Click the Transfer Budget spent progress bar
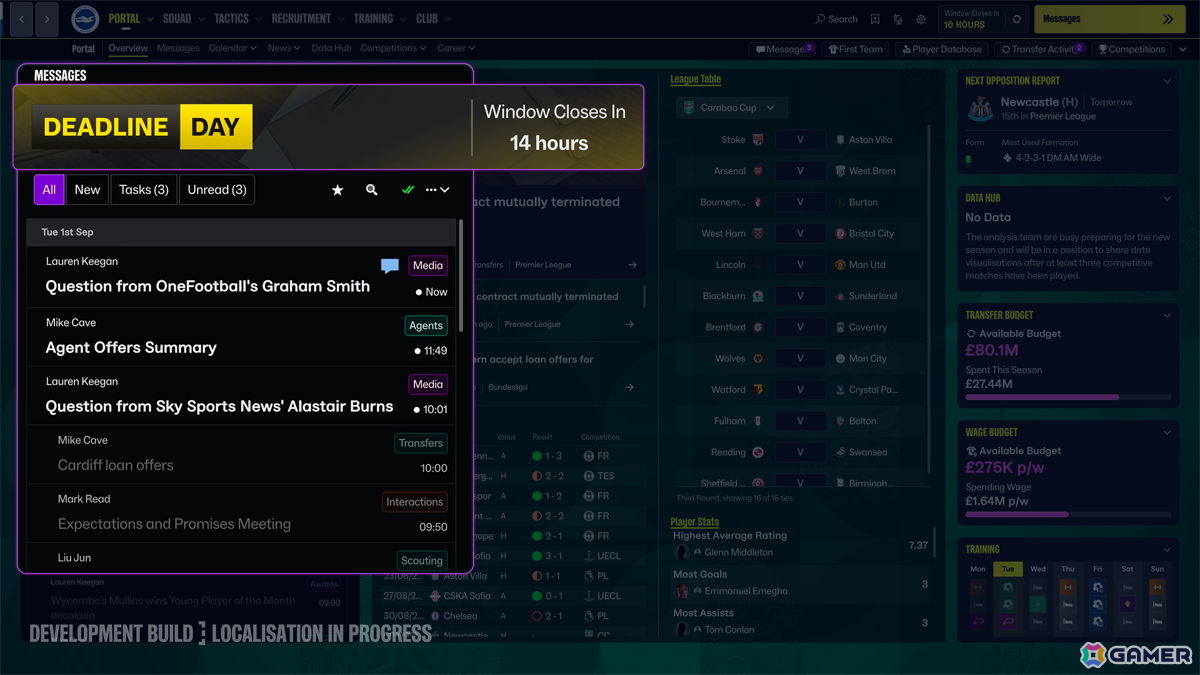1200x675 pixels. [x=1067, y=397]
